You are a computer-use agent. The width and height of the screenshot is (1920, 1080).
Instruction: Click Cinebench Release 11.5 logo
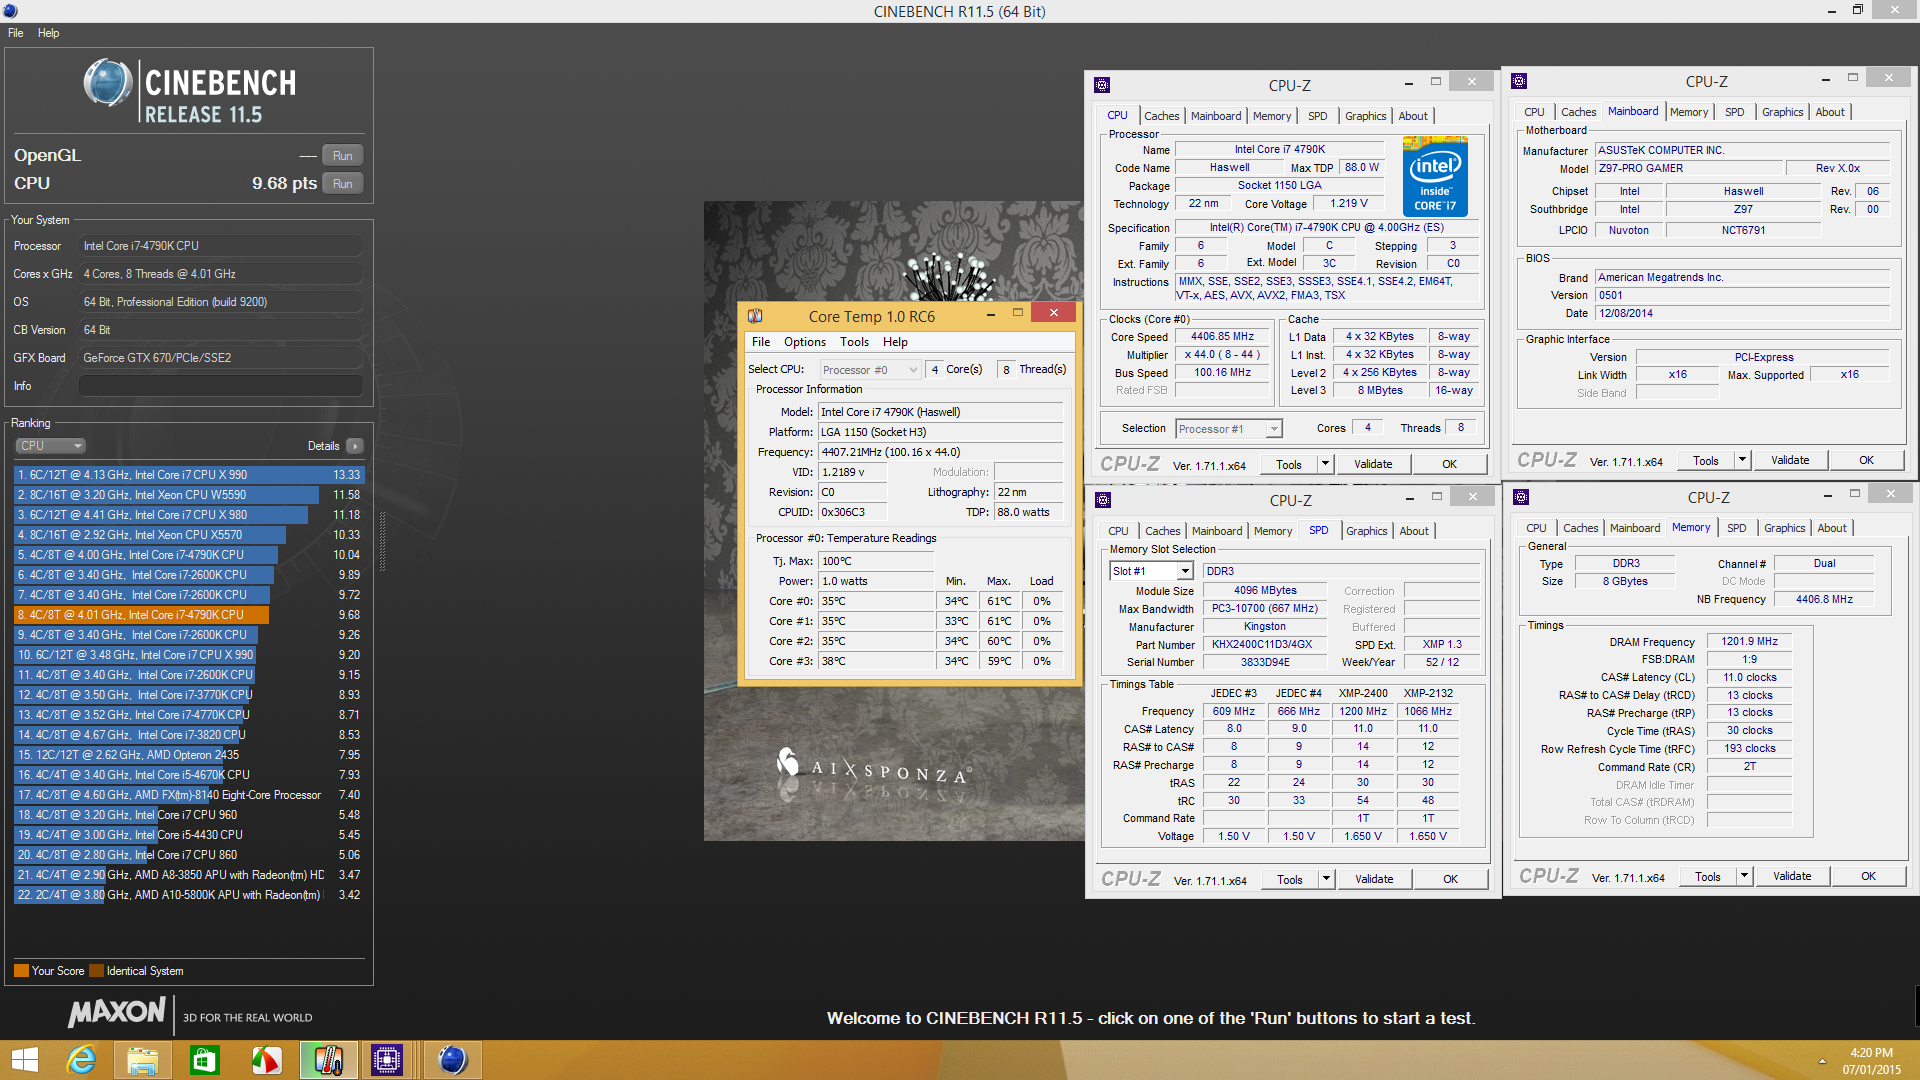point(190,91)
